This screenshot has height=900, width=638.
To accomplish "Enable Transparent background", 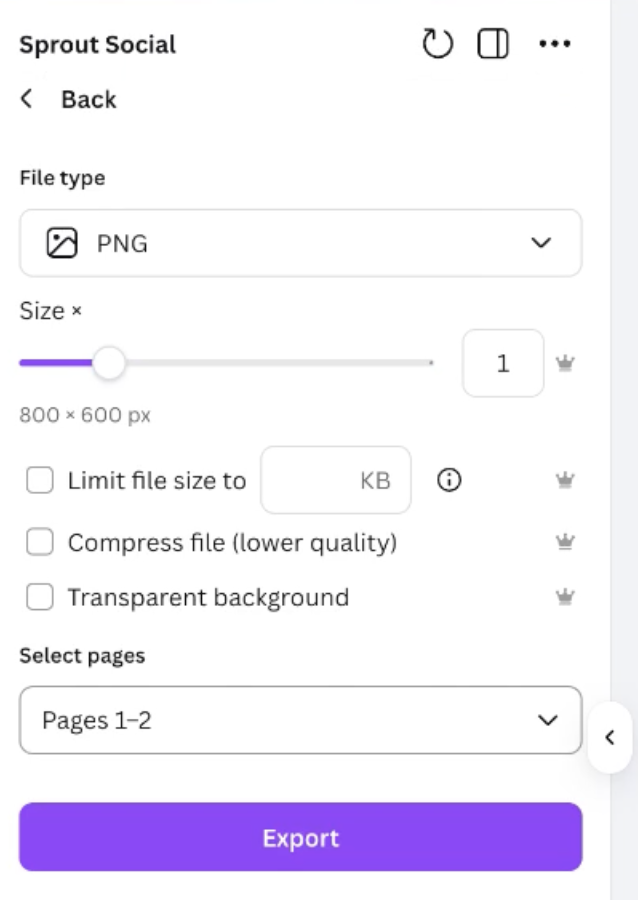I will coord(39,596).
